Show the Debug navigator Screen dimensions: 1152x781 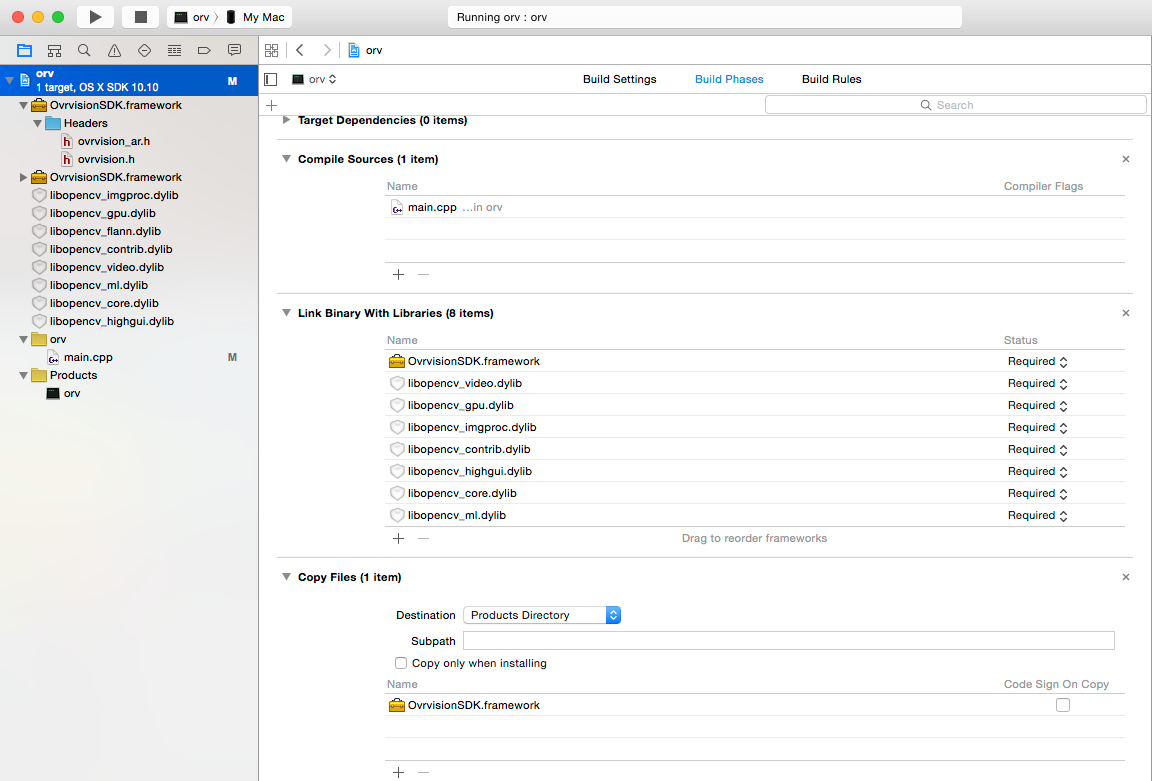[174, 50]
